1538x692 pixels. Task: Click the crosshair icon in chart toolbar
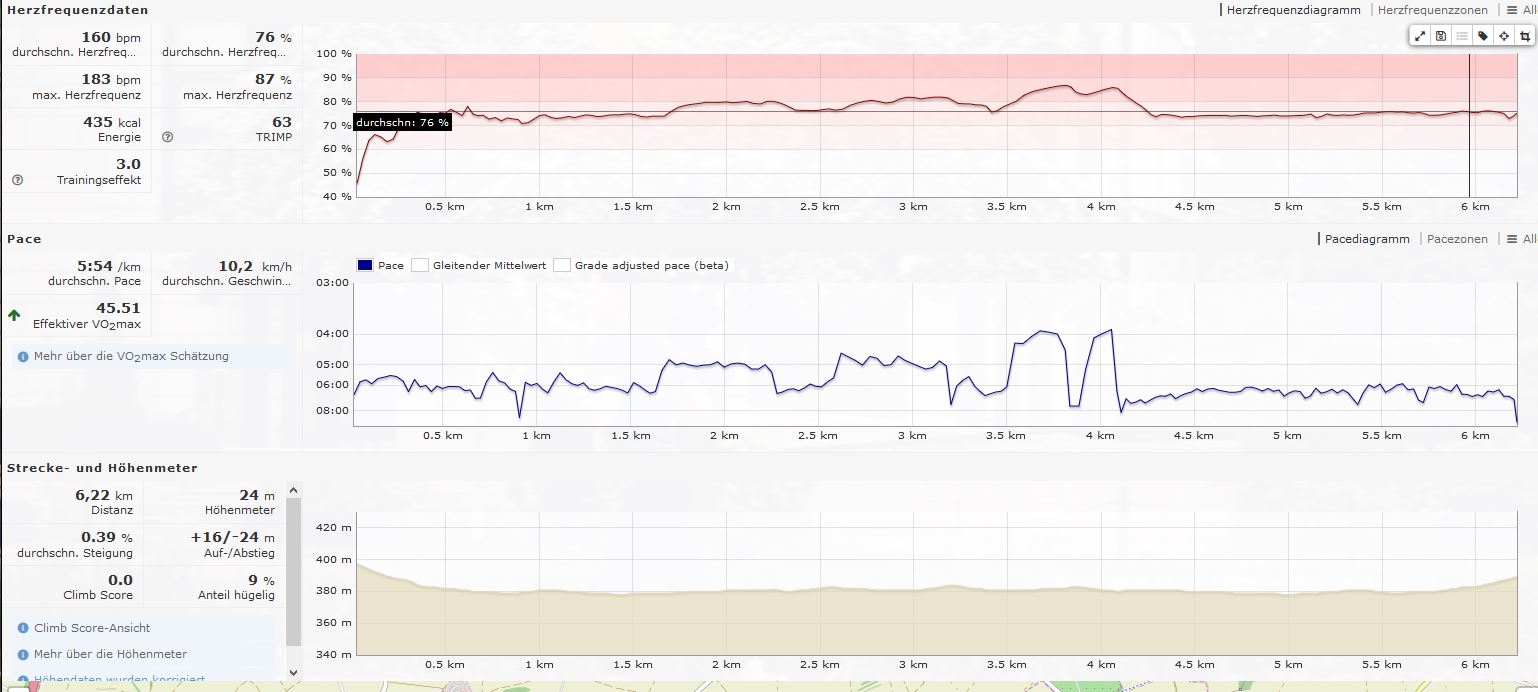(x=1504, y=36)
